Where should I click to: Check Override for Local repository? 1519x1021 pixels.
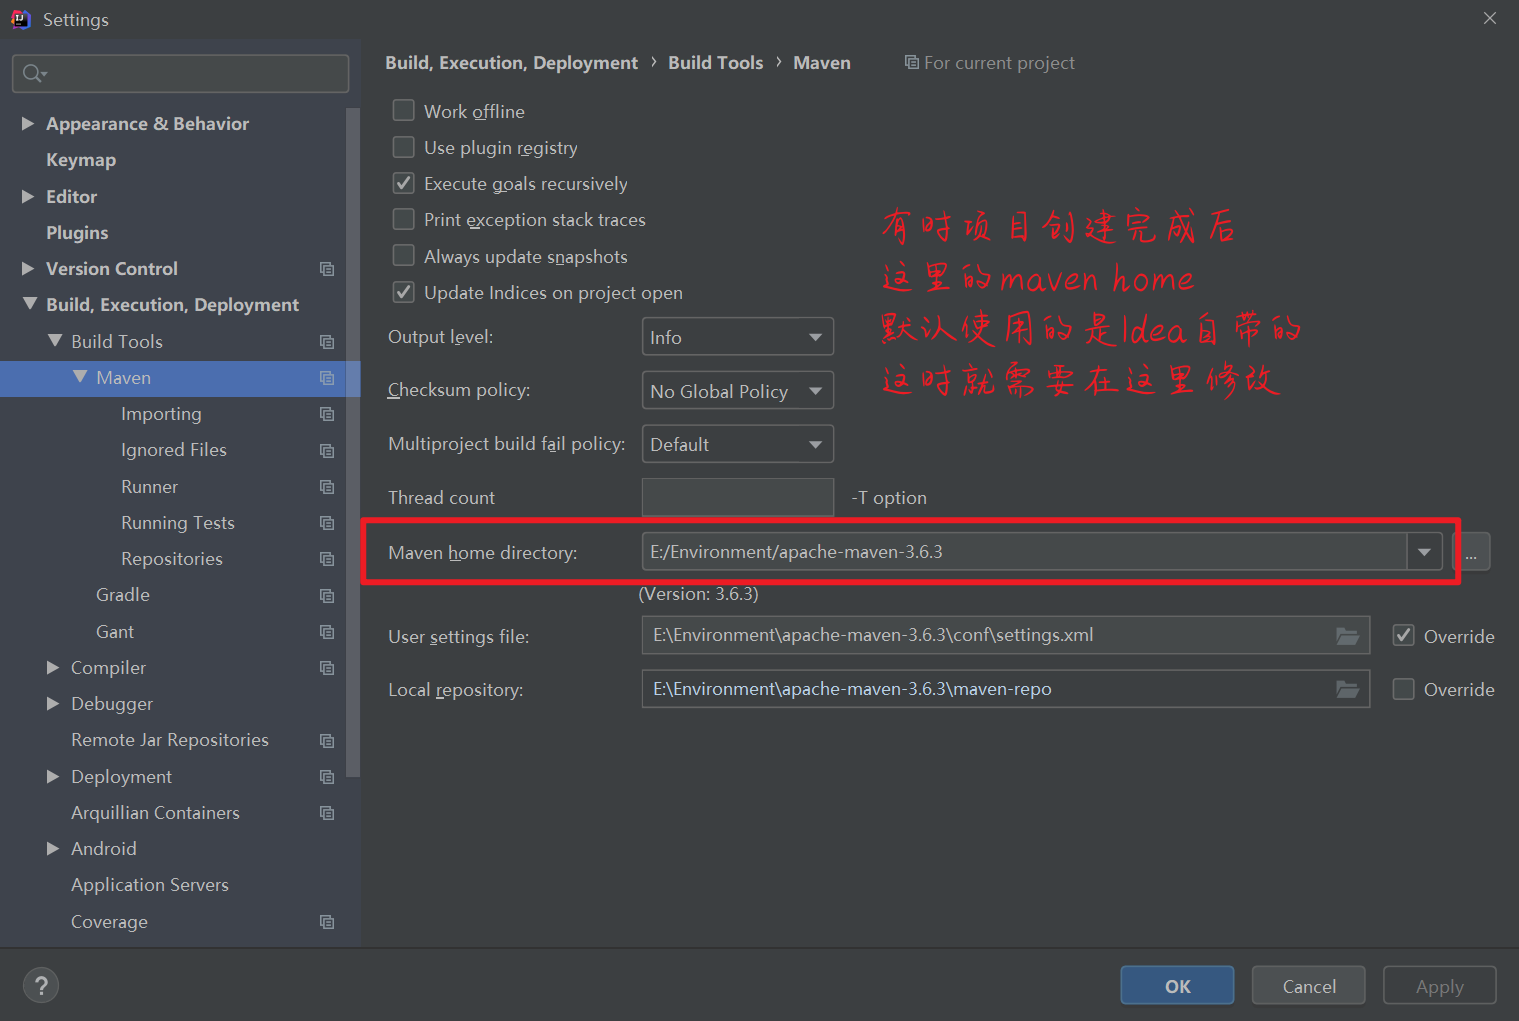[x=1404, y=689]
